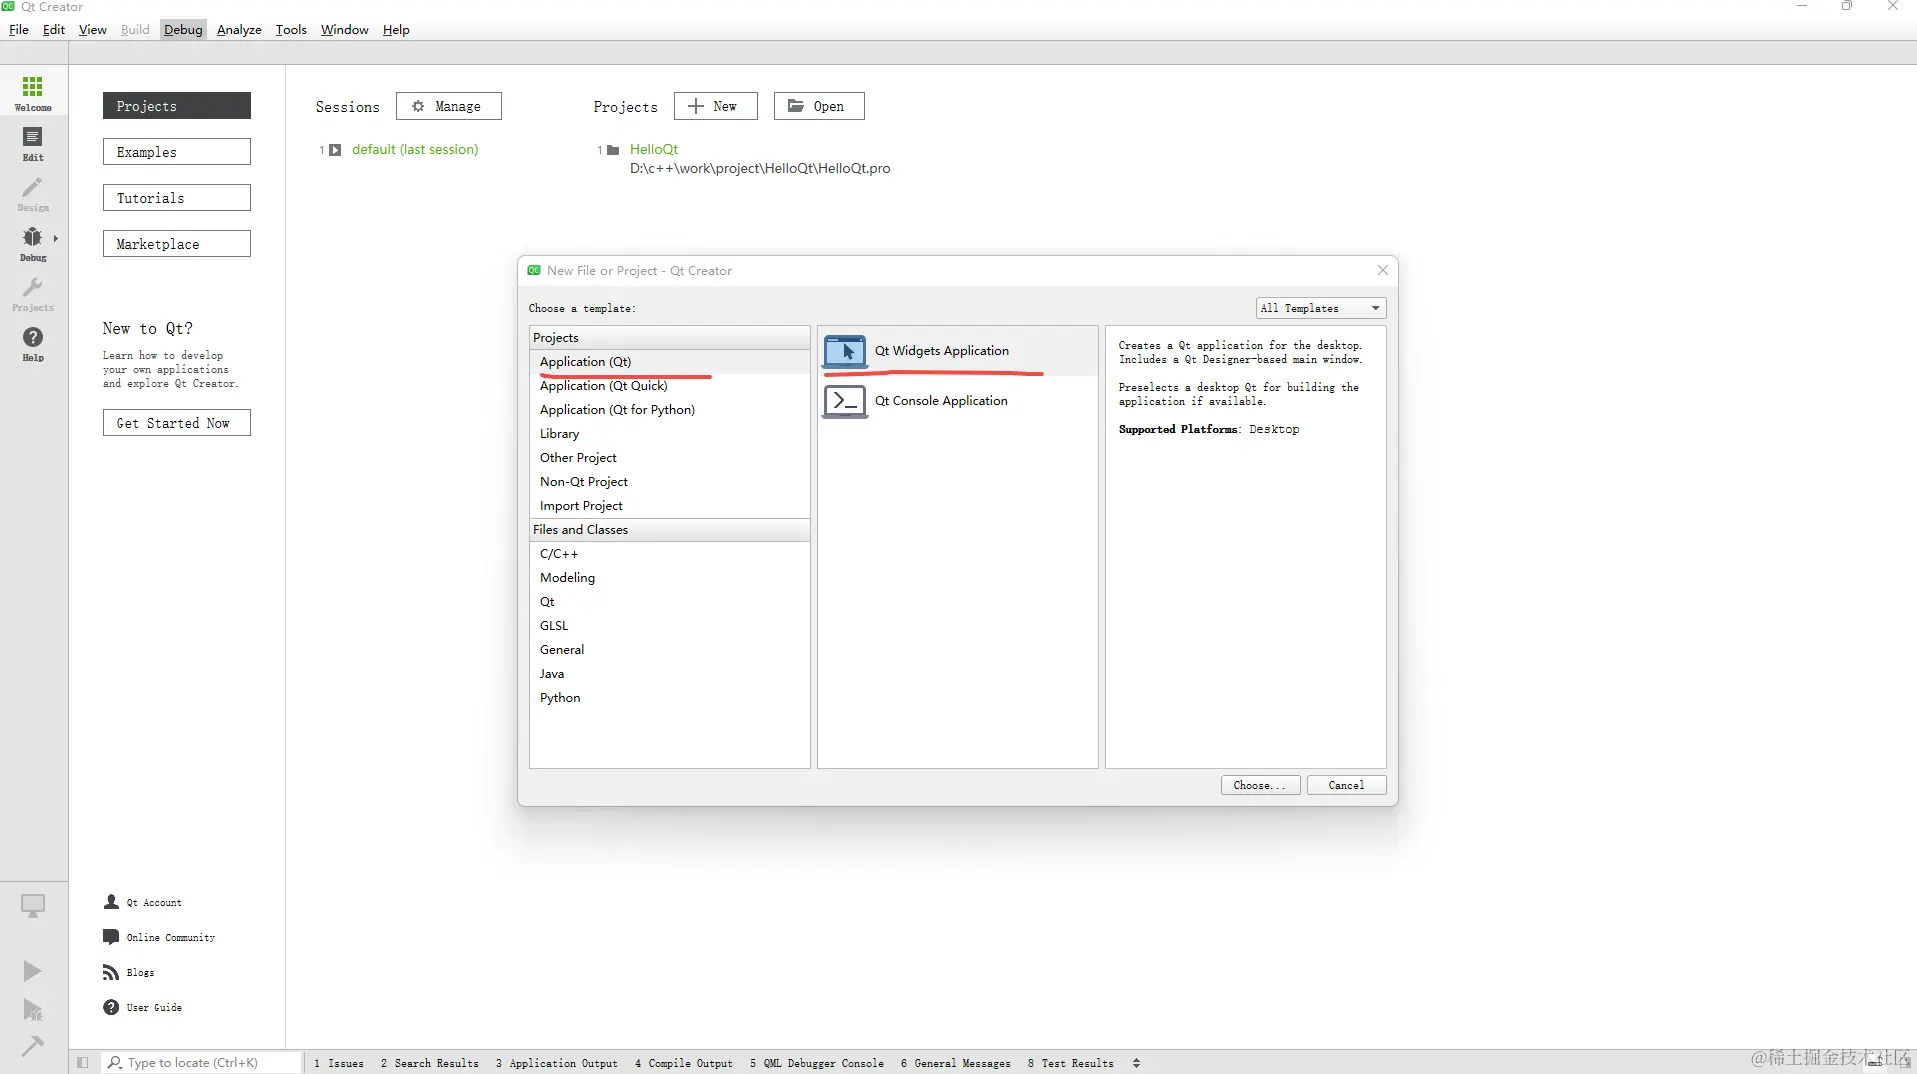Image resolution: width=1917 pixels, height=1074 pixels.
Task: Expand the output panes selector arrows
Action: click(x=1136, y=1063)
